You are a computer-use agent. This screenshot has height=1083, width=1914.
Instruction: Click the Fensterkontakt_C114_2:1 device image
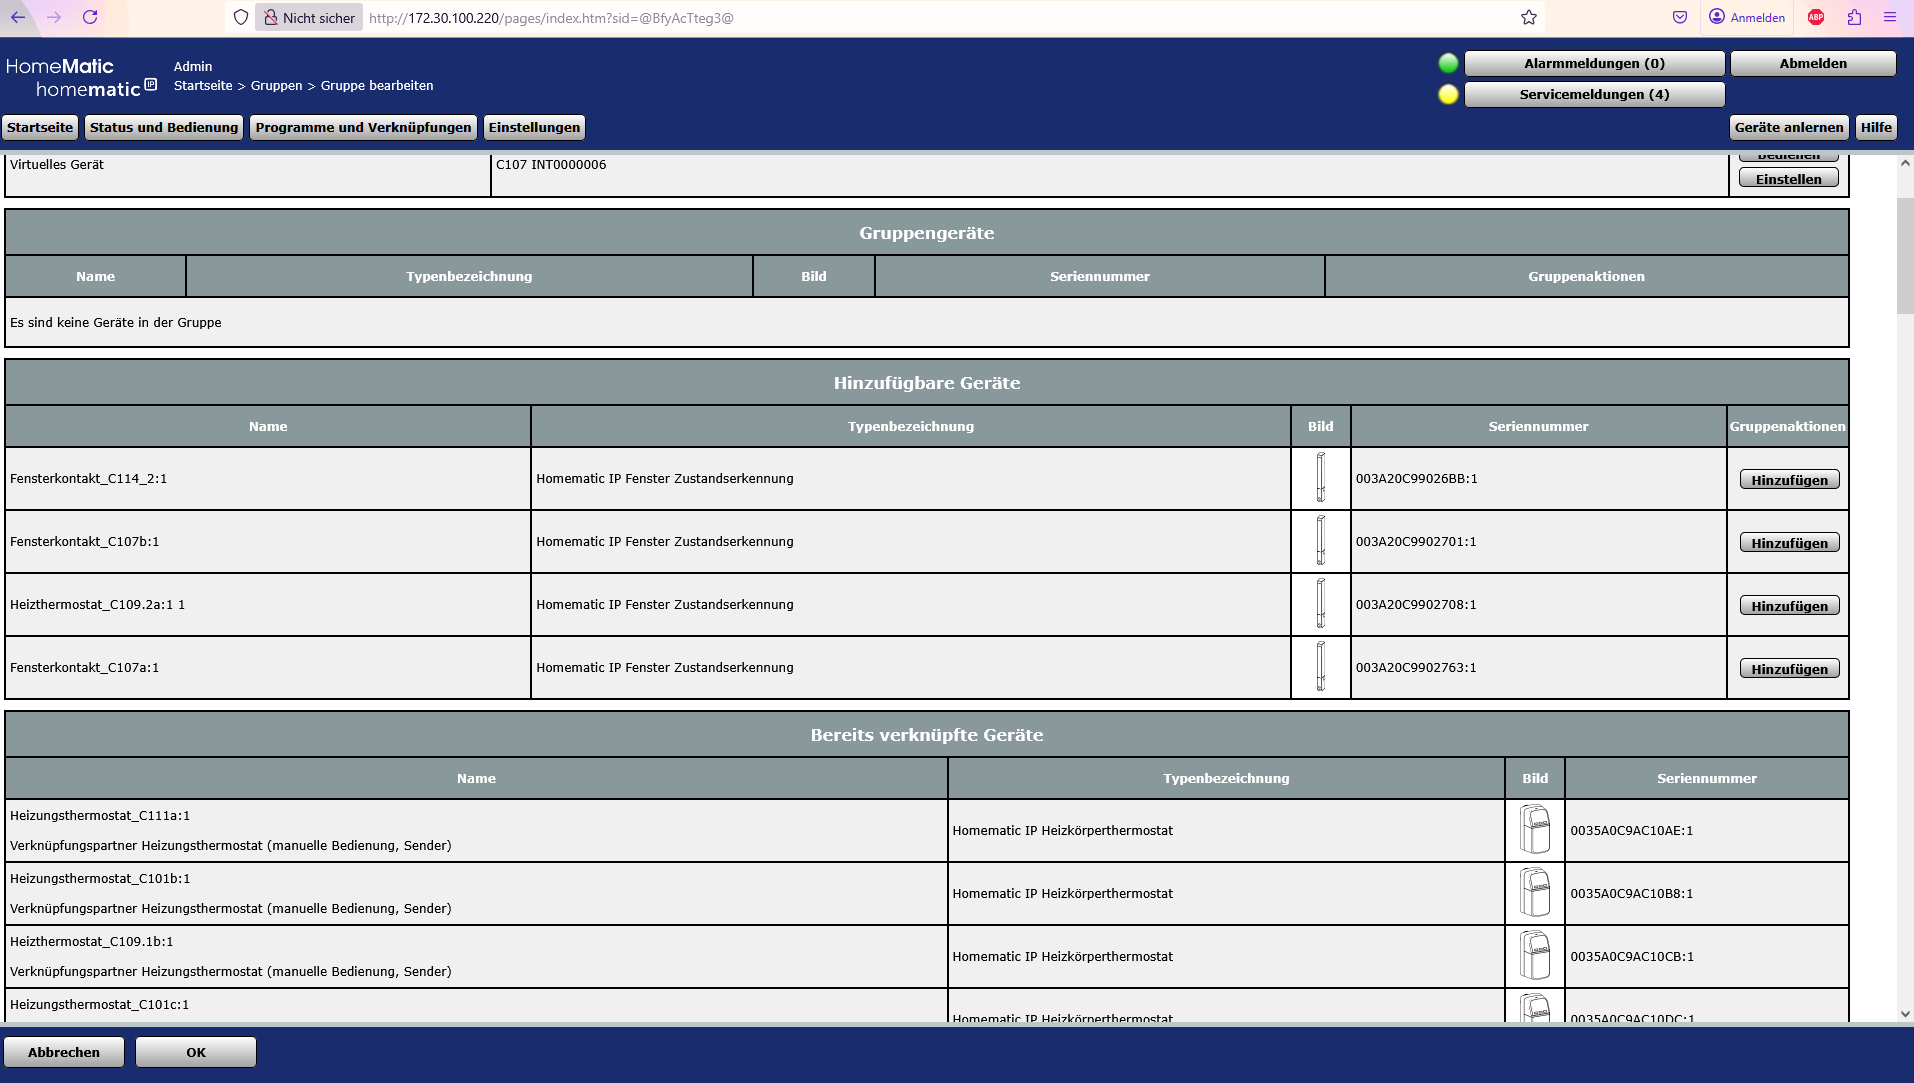tap(1320, 478)
